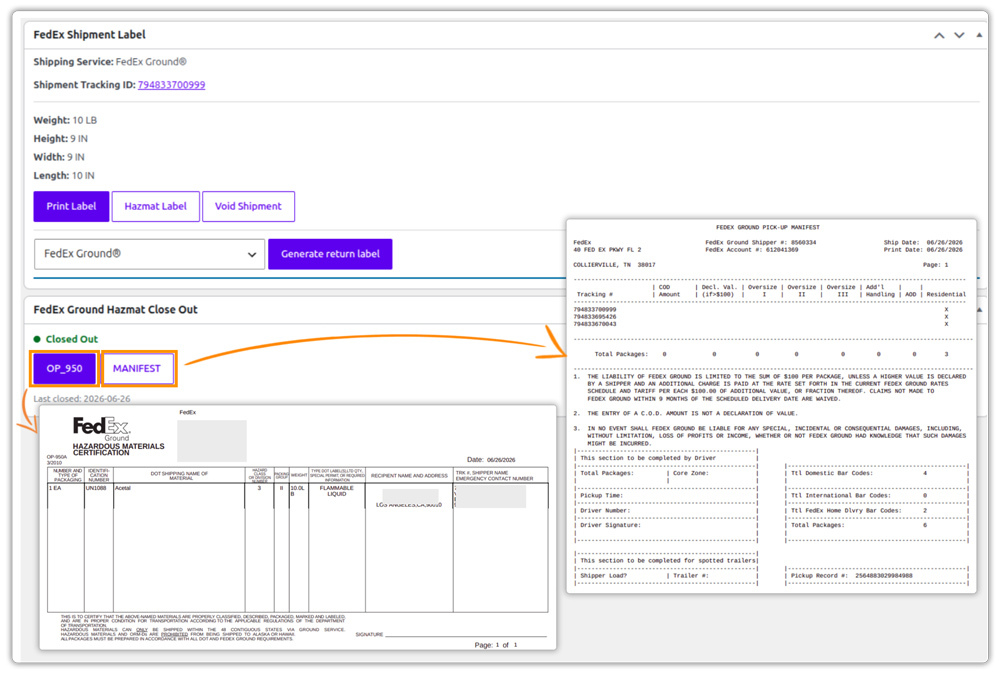Open the MANIFEST document
This screenshot has height=675, width=1000.
pos(137,369)
